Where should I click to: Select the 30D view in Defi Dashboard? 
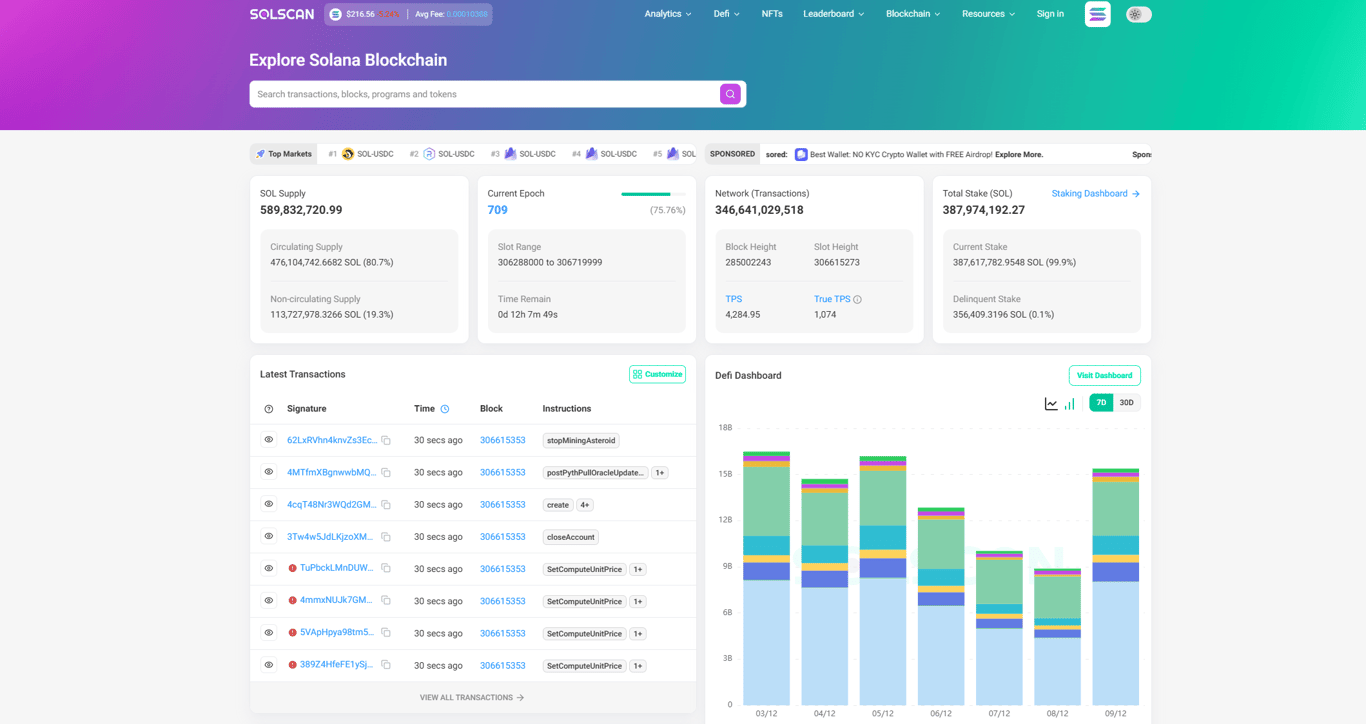pos(1125,402)
